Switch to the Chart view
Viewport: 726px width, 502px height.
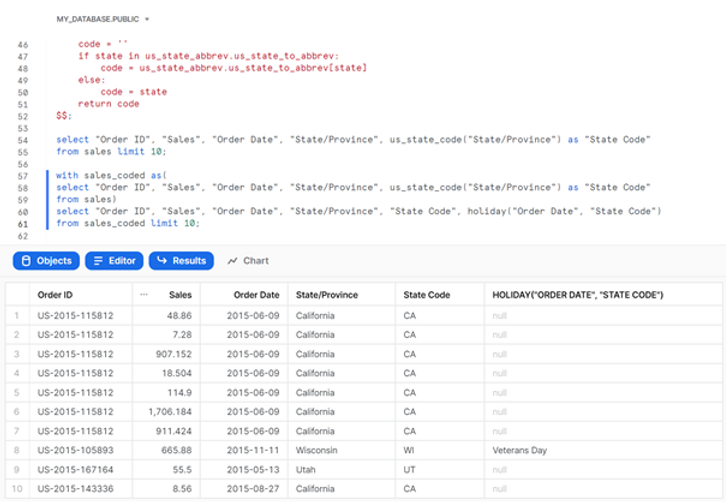(248, 261)
